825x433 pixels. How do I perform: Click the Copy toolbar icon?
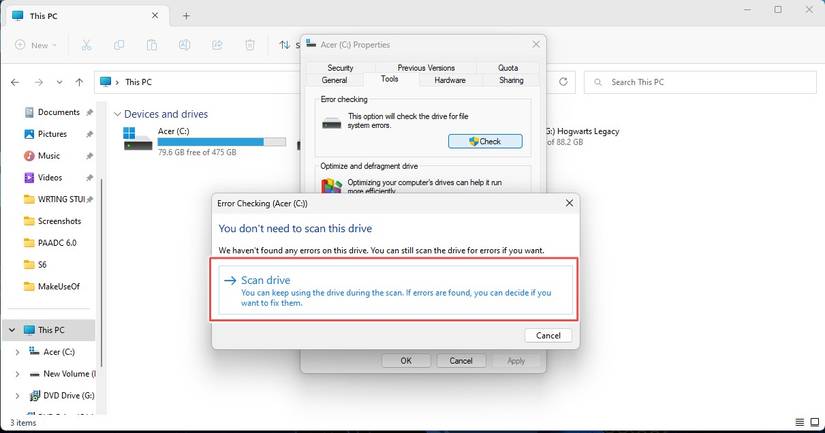119,45
